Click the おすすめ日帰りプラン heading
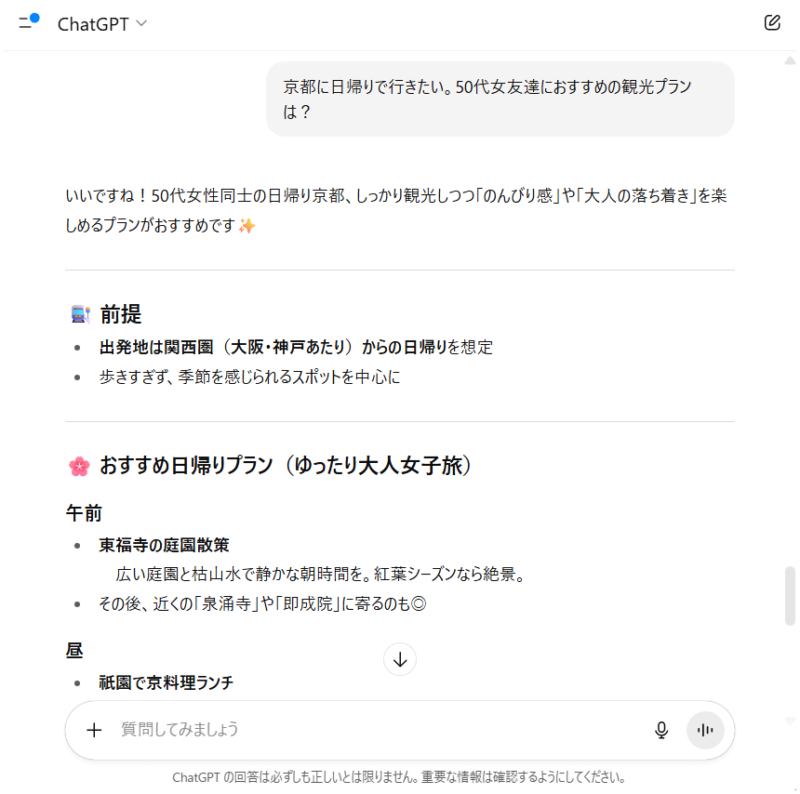The width and height of the screenshot is (800, 794). pos(285,466)
